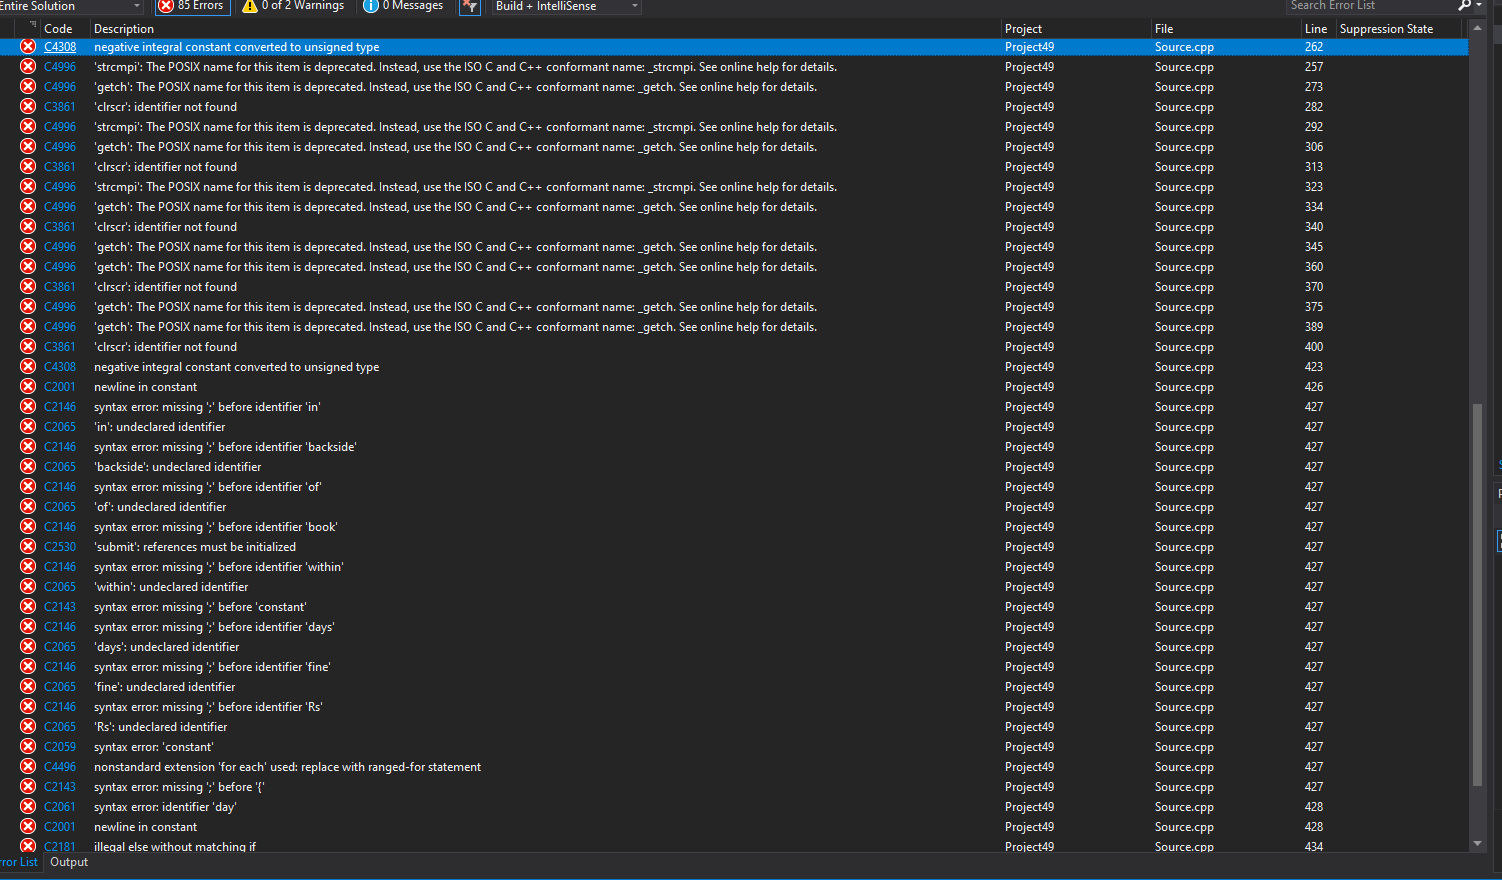Click the error icon on the line 257 row
Image resolution: width=1502 pixels, height=880 pixels.
(x=28, y=67)
